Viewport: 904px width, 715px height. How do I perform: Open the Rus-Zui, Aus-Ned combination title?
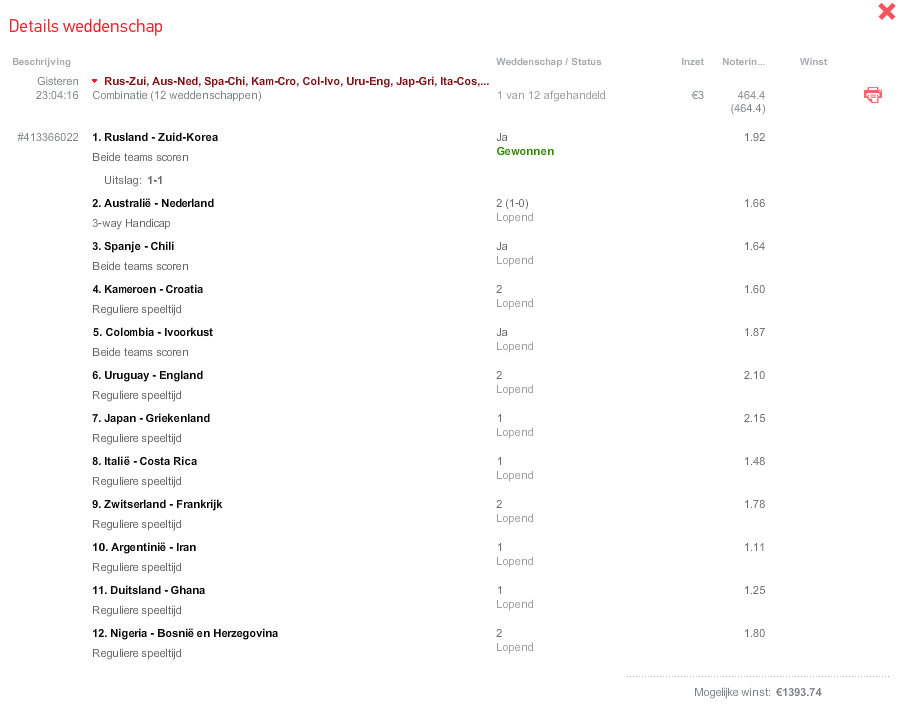[x=296, y=81]
